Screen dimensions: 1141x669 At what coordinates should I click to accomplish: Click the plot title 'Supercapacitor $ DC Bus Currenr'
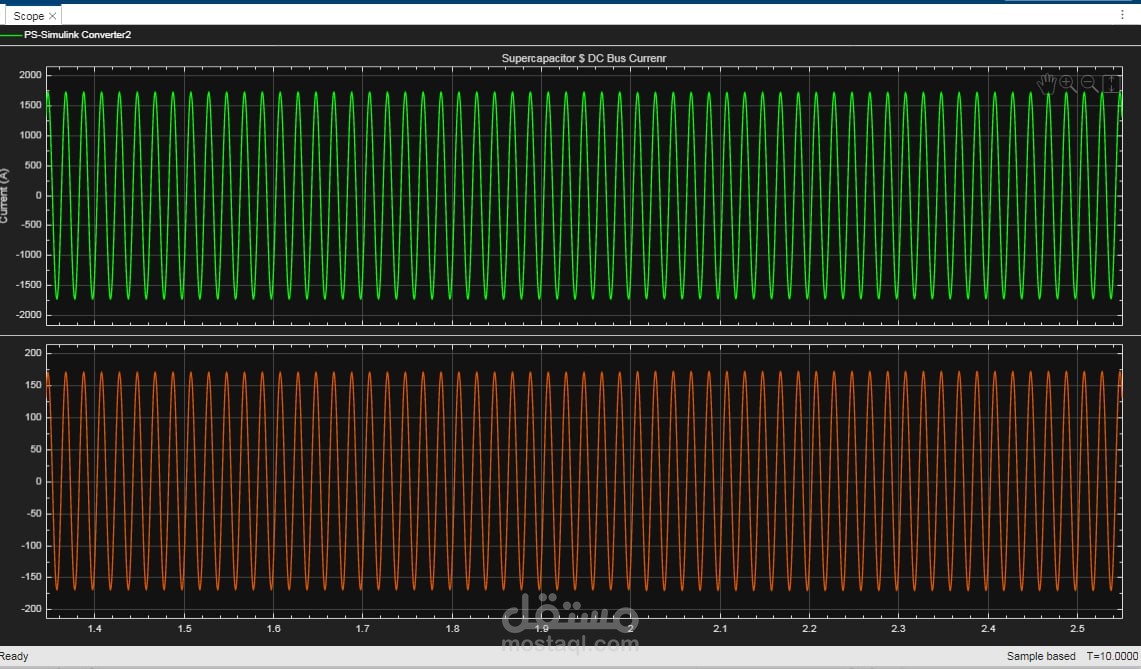pos(584,58)
